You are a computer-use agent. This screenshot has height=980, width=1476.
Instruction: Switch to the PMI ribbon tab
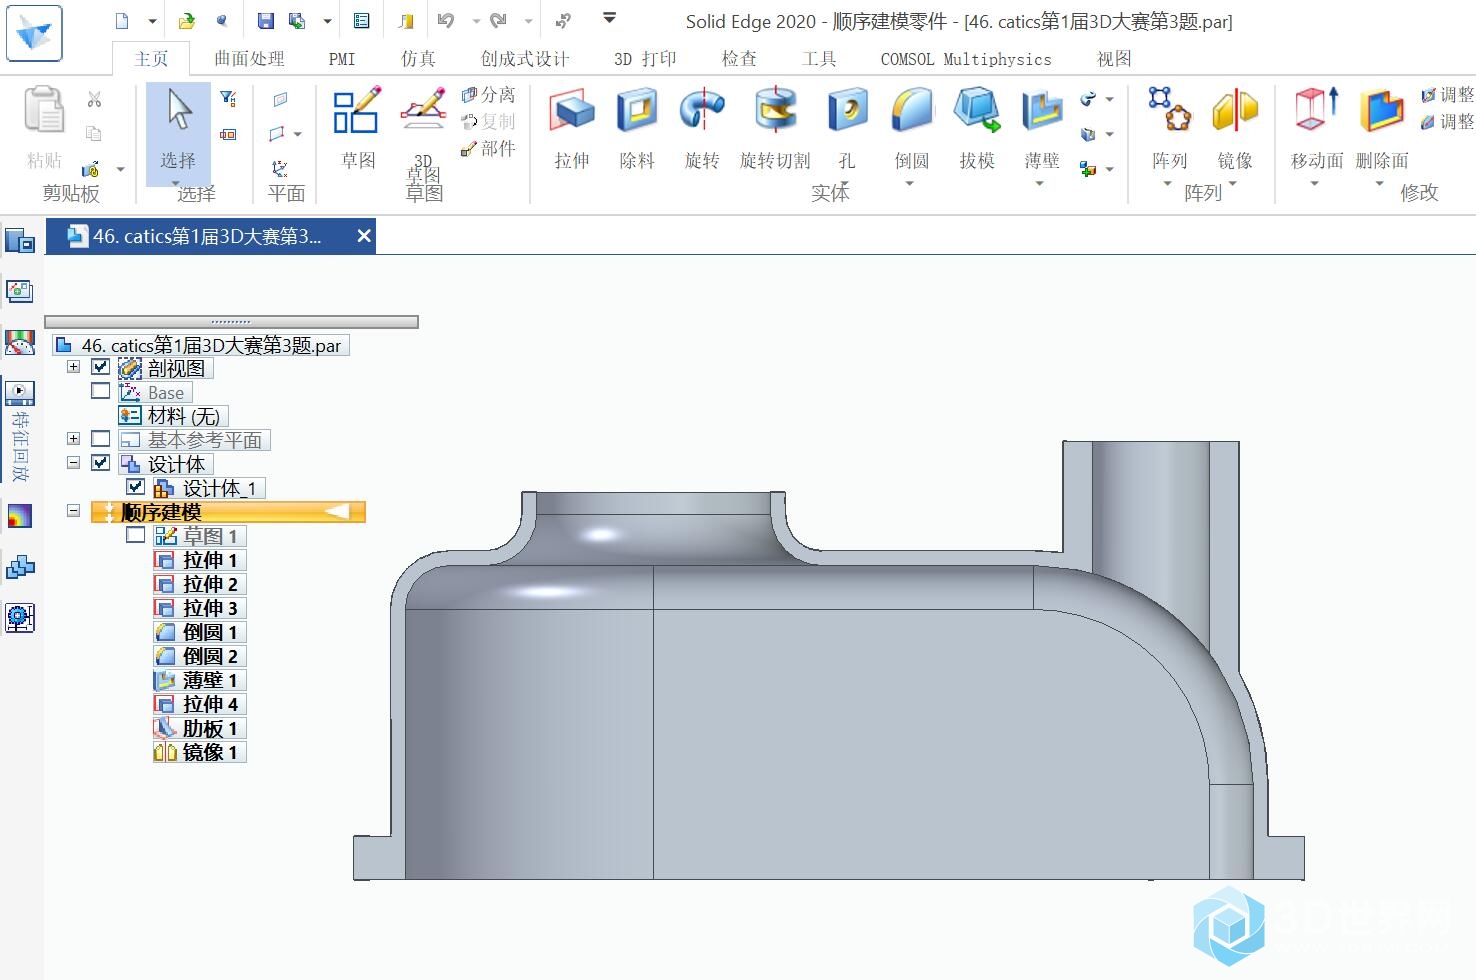[x=342, y=59]
